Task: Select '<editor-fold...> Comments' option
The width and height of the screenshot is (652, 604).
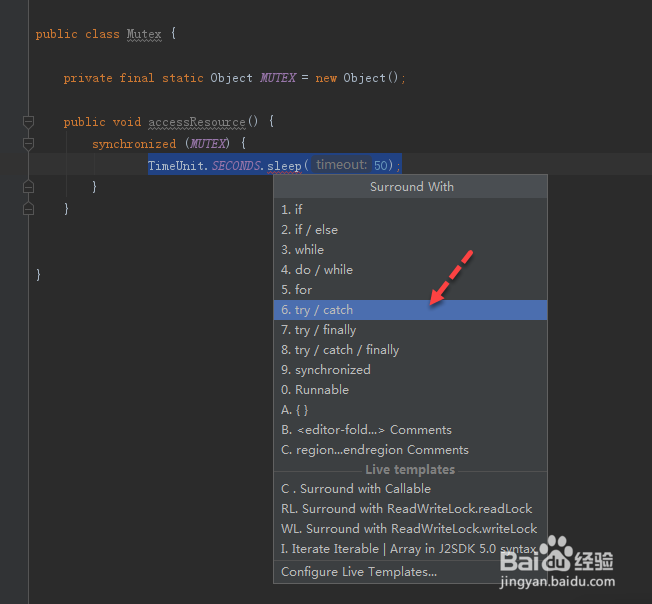Action: pyautogui.click(x=410, y=430)
